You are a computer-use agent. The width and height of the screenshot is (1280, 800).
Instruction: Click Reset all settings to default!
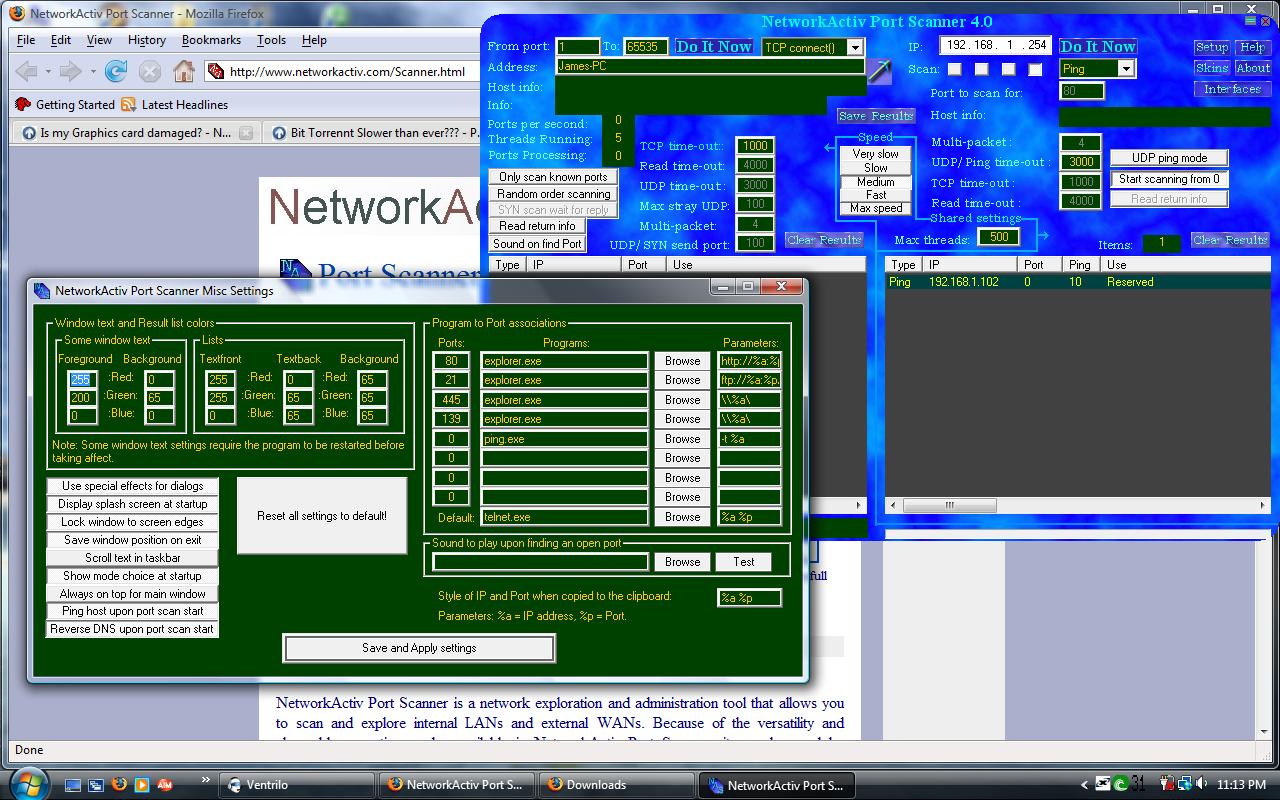point(322,516)
